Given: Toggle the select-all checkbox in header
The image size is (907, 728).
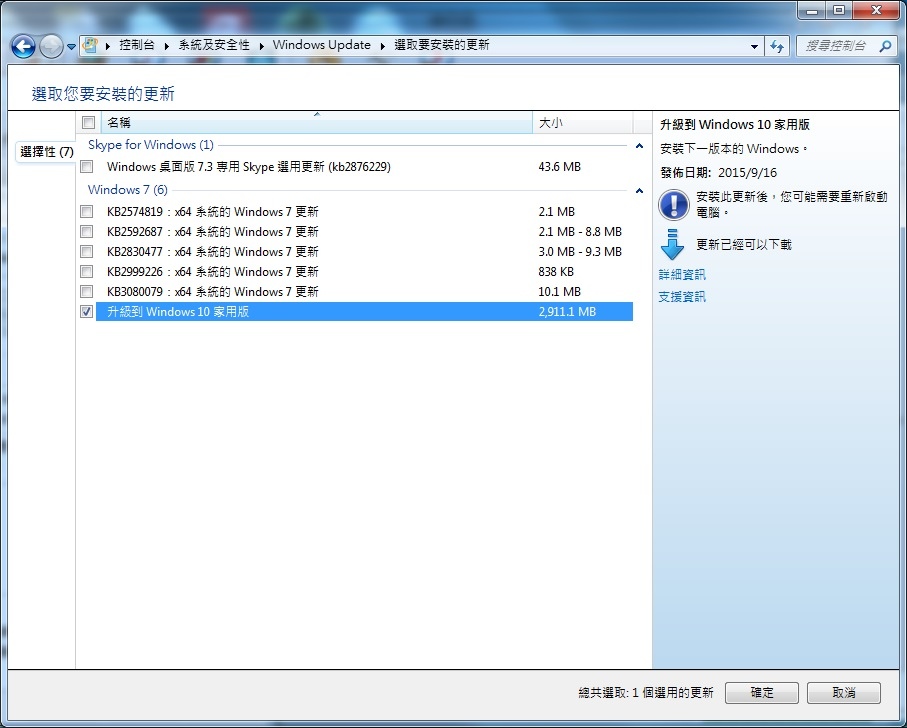Looking at the screenshot, I should tap(89, 123).
